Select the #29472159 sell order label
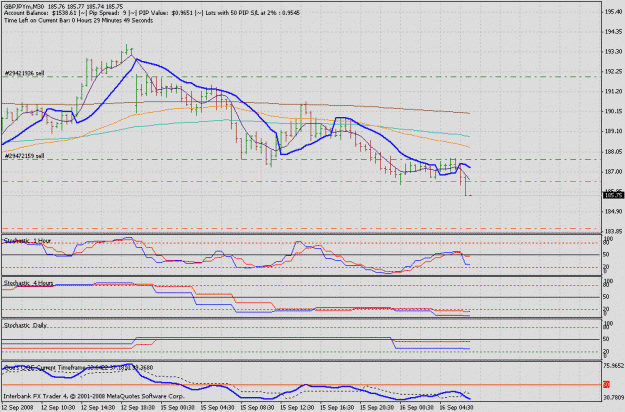This screenshot has height=412, width=625. pos(24,156)
